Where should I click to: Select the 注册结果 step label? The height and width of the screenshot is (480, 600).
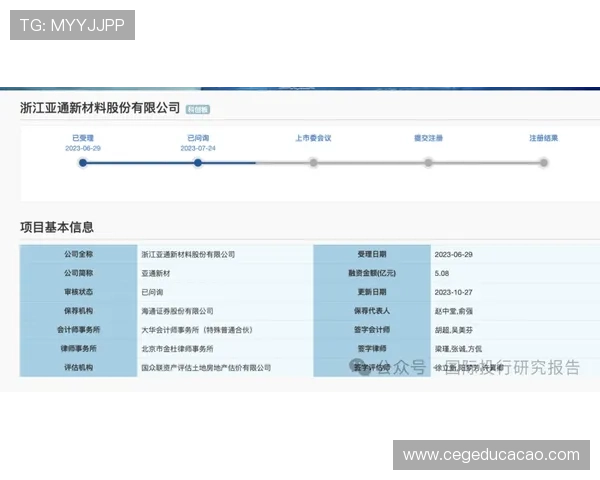(544, 138)
